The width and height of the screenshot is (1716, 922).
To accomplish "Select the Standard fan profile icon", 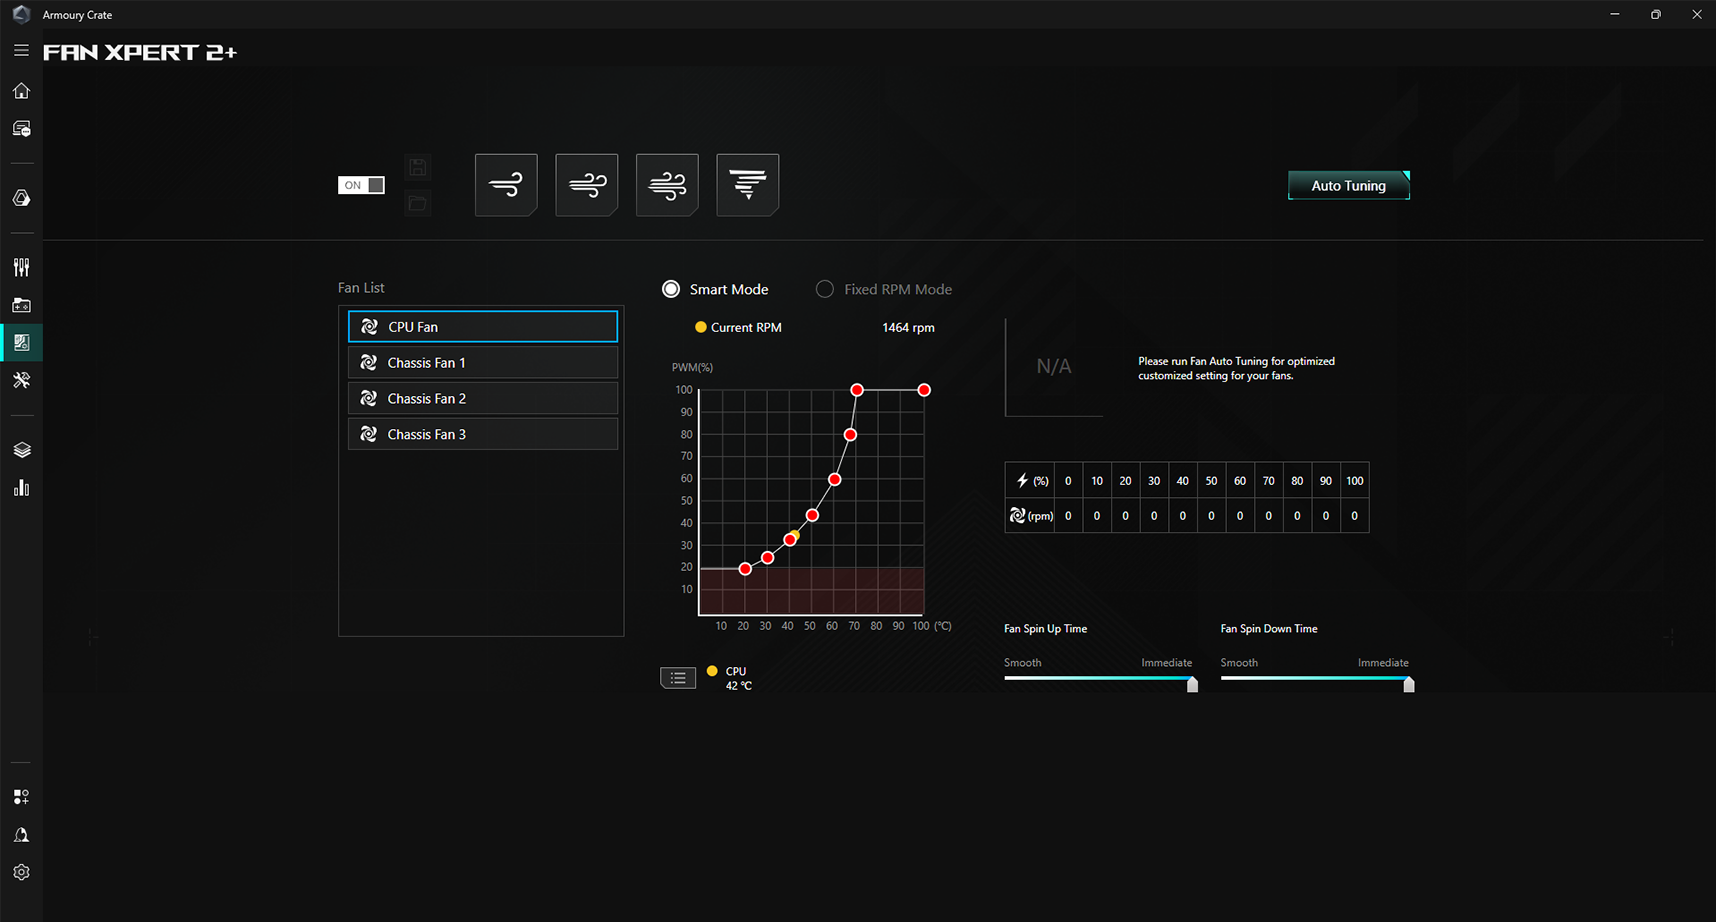I will pyautogui.click(x=587, y=185).
